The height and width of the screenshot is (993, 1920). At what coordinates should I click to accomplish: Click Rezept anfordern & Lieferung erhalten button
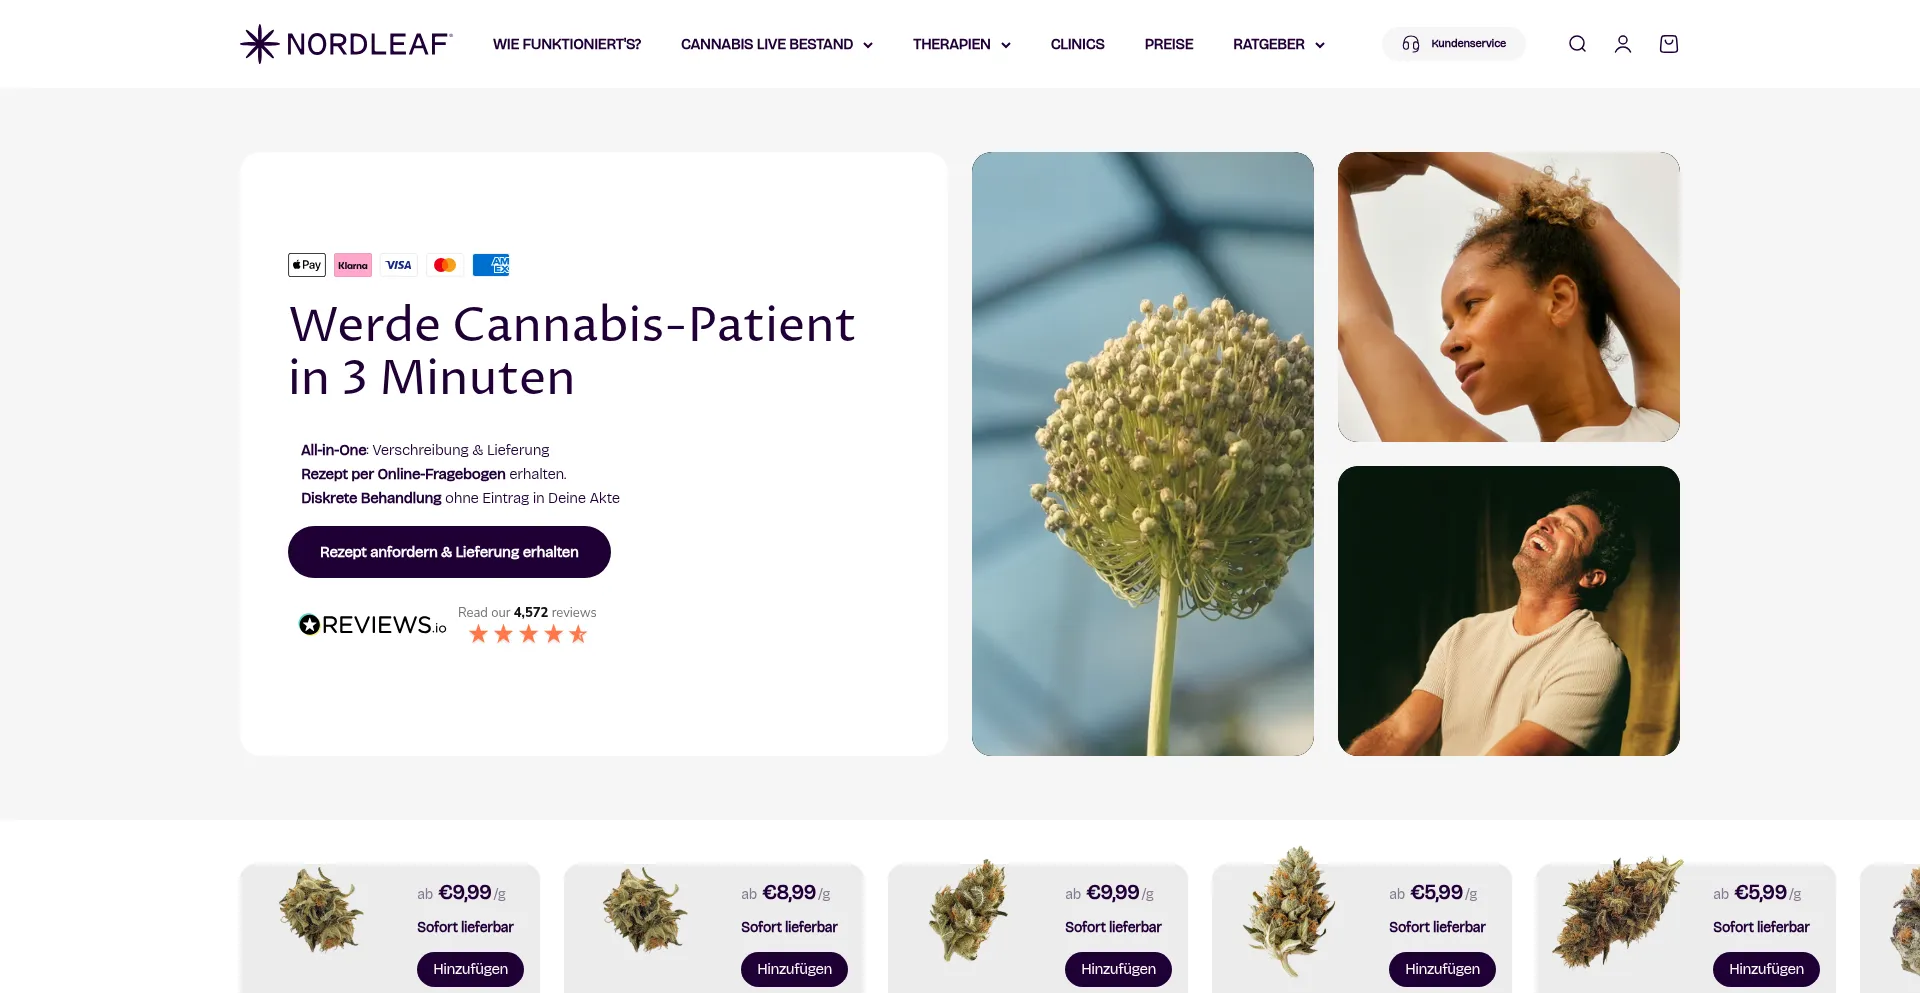(x=449, y=552)
